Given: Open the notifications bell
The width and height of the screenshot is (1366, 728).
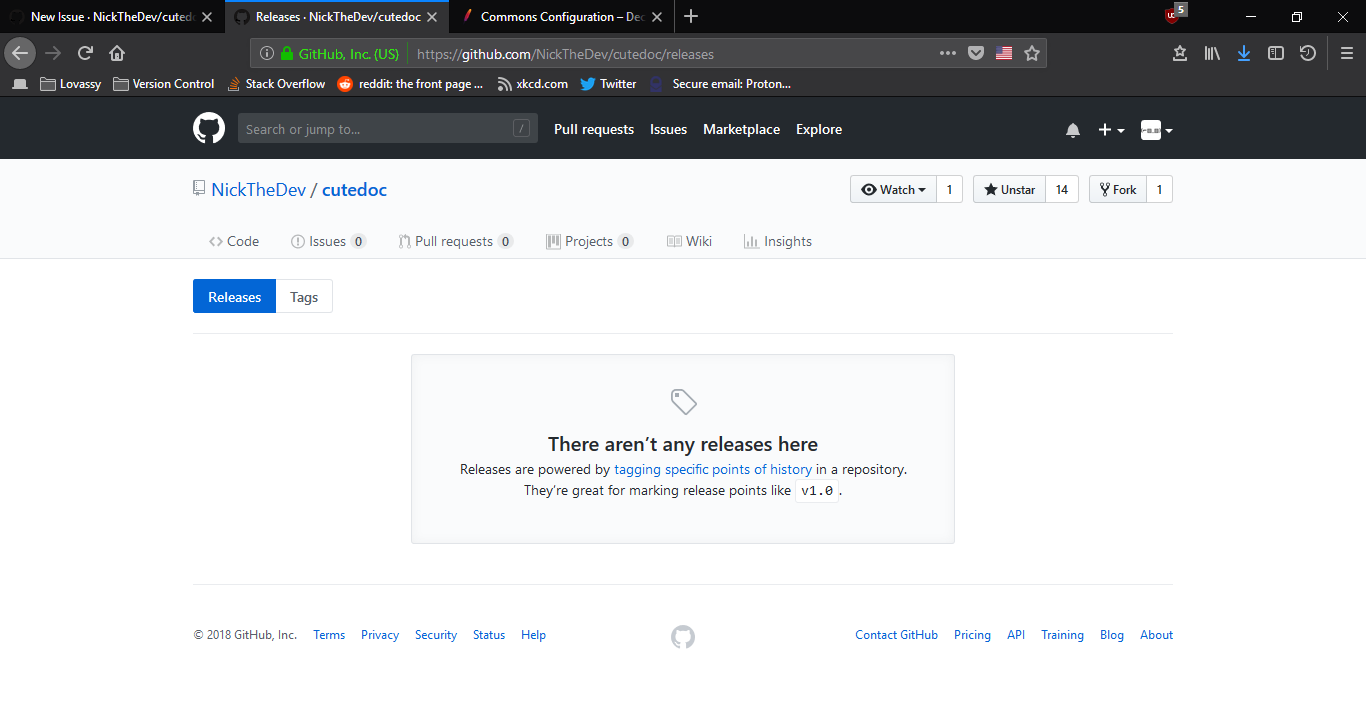Looking at the screenshot, I should point(1073,130).
